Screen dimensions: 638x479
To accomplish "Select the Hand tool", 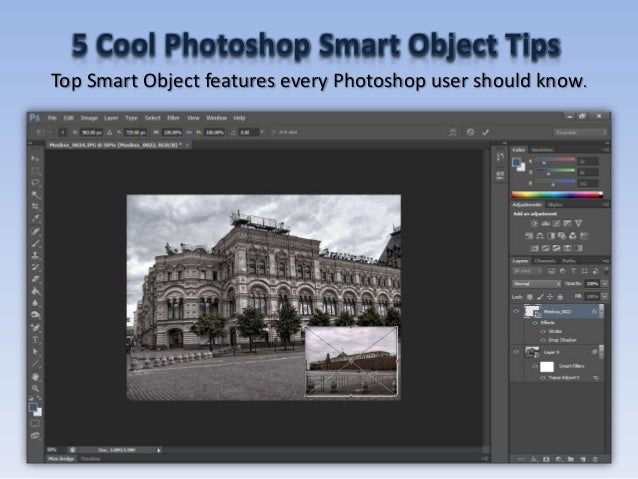I will [35, 377].
